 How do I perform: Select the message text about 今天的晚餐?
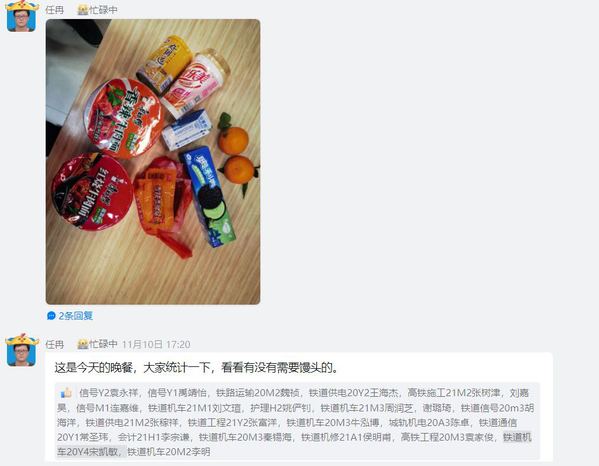pyautogui.click(x=196, y=368)
